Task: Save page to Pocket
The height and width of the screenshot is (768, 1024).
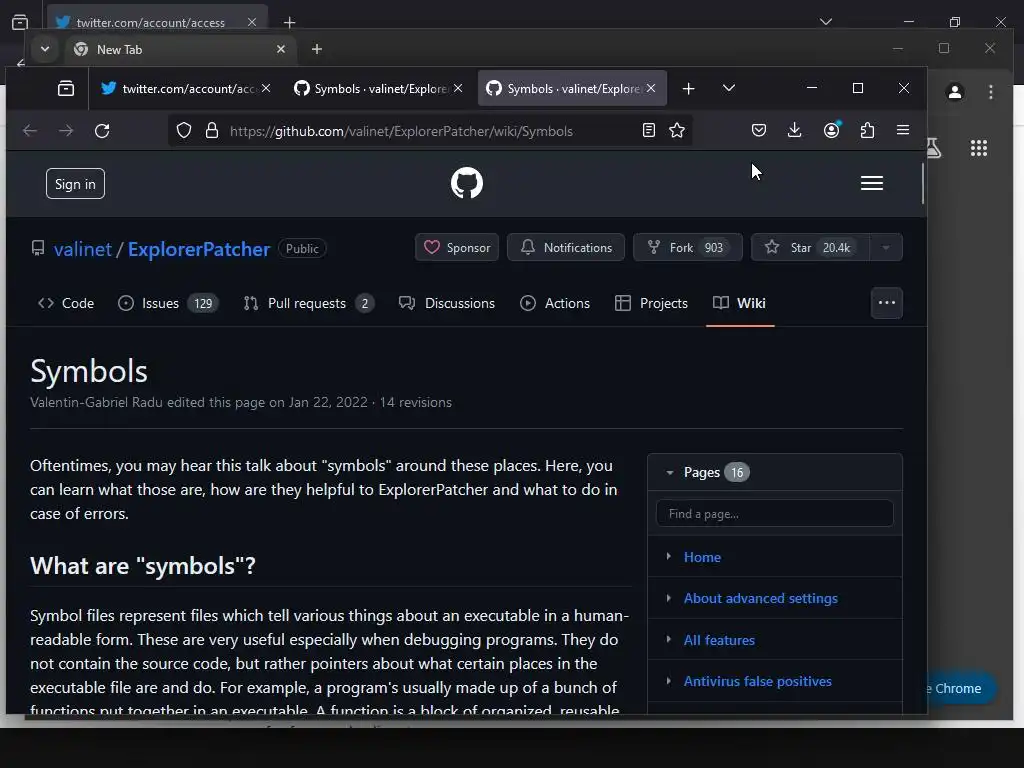Action: pyautogui.click(x=759, y=131)
